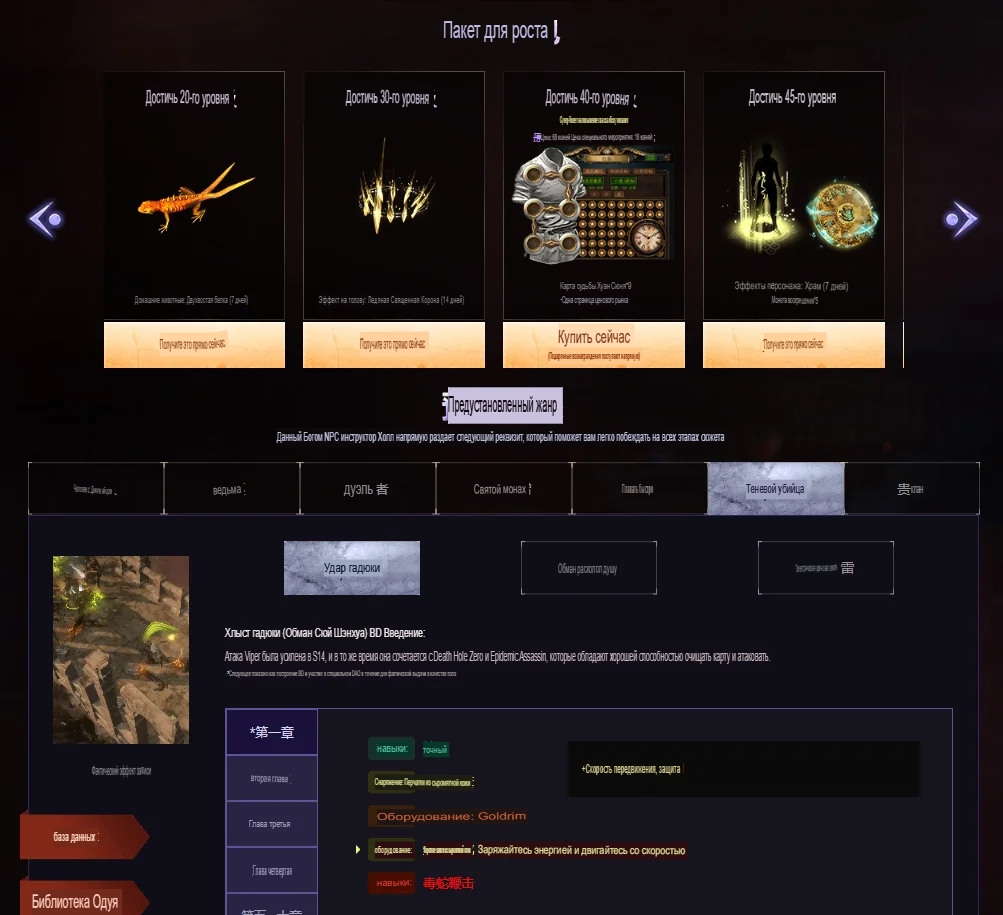Open the Святой монах tab
Screen dimensions: 1003x915
503,489
